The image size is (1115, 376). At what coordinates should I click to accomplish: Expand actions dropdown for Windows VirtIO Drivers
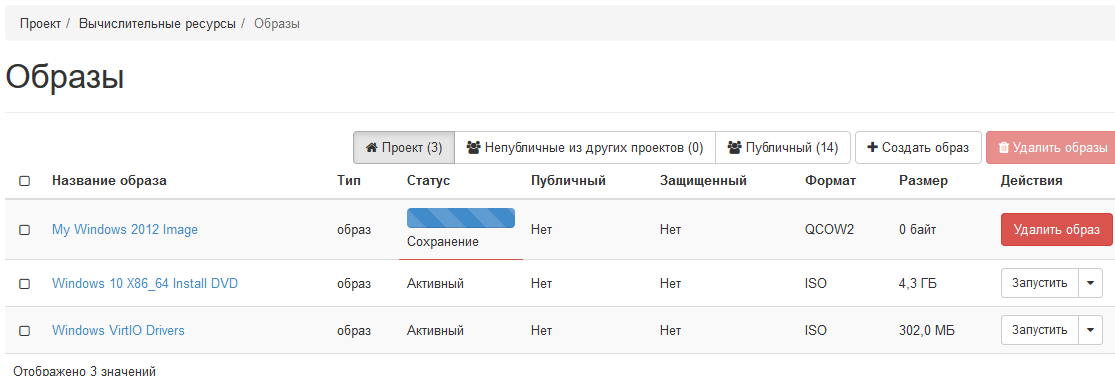[1090, 330]
